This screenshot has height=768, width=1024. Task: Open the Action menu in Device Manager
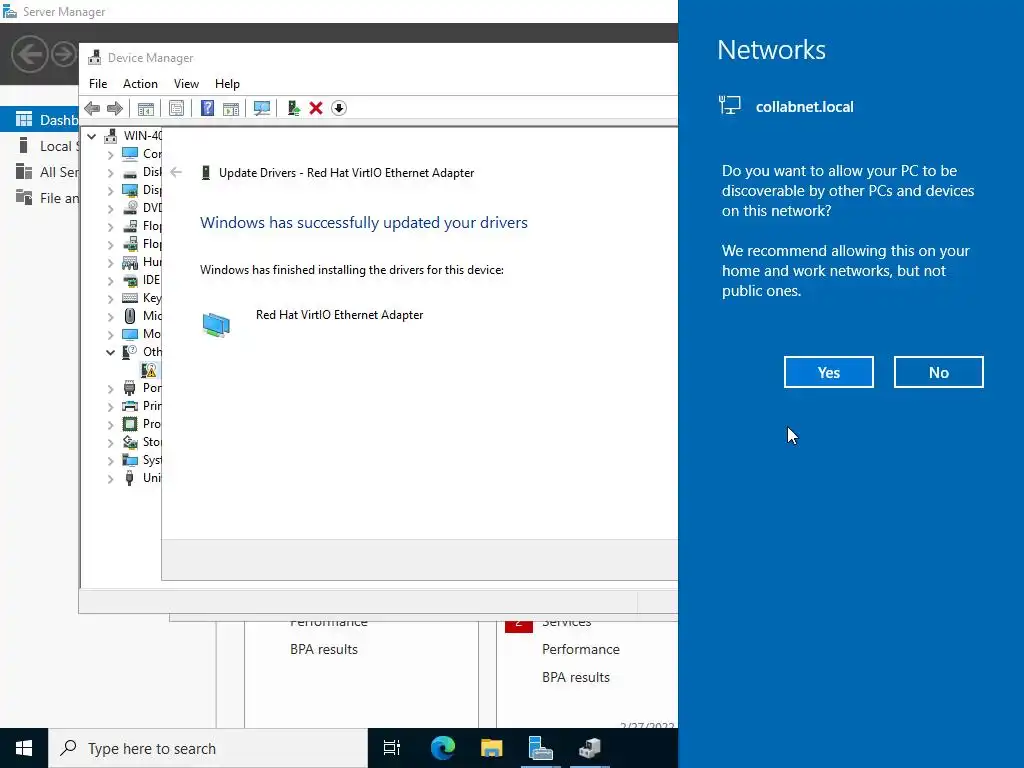(x=140, y=84)
